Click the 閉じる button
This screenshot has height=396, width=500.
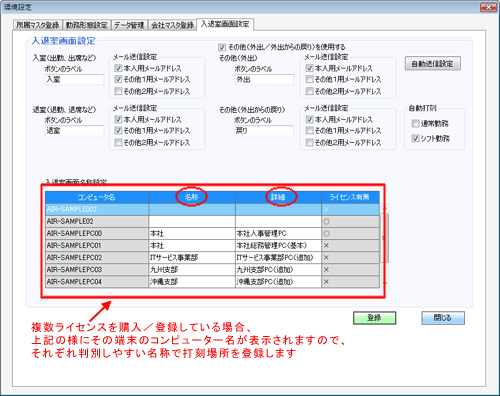(x=443, y=318)
